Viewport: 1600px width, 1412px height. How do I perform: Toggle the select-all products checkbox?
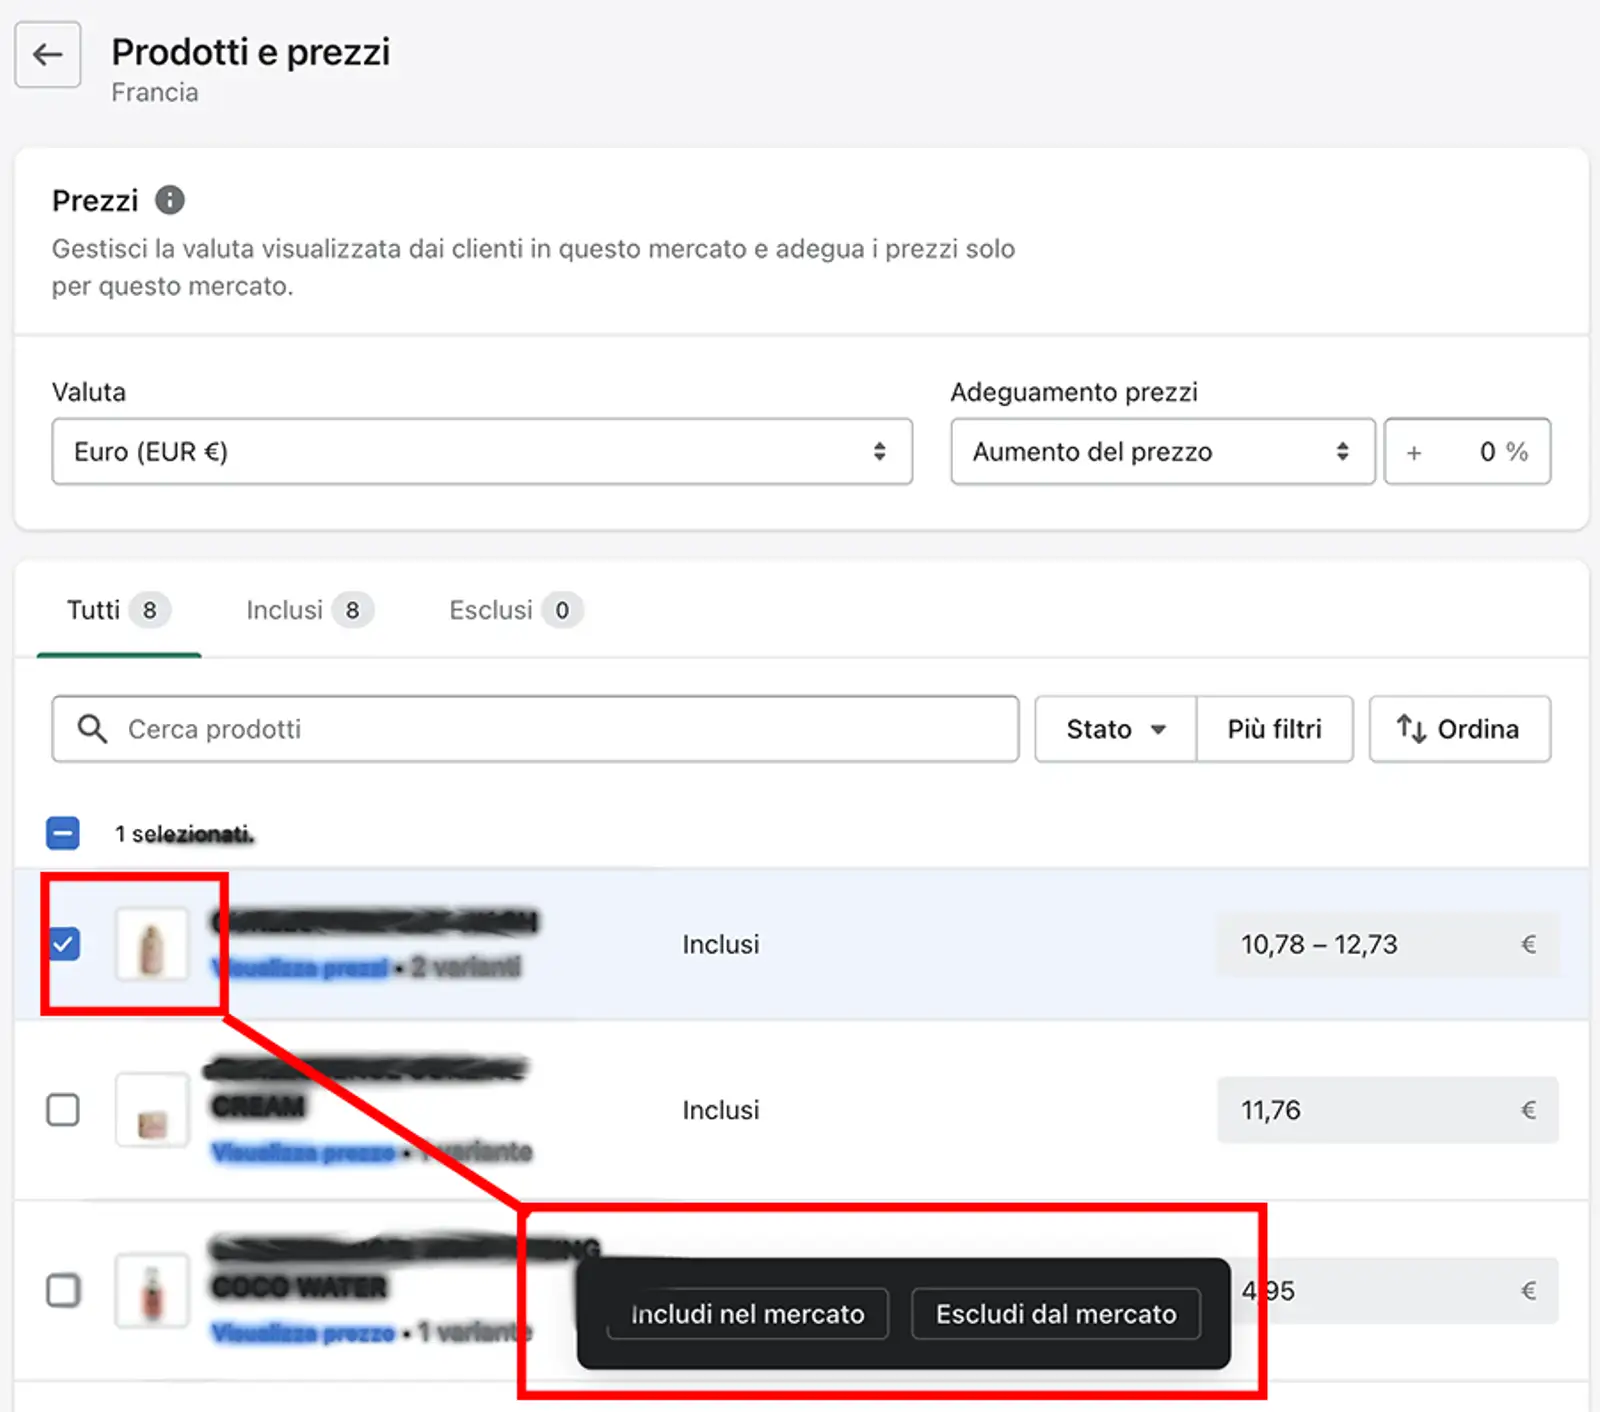(x=63, y=833)
